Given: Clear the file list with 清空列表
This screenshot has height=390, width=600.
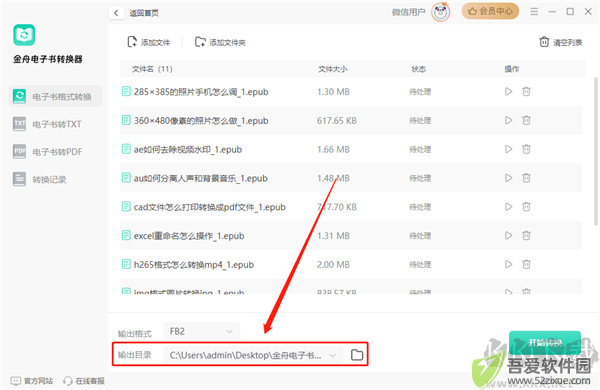Looking at the screenshot, I should (561, 42).
